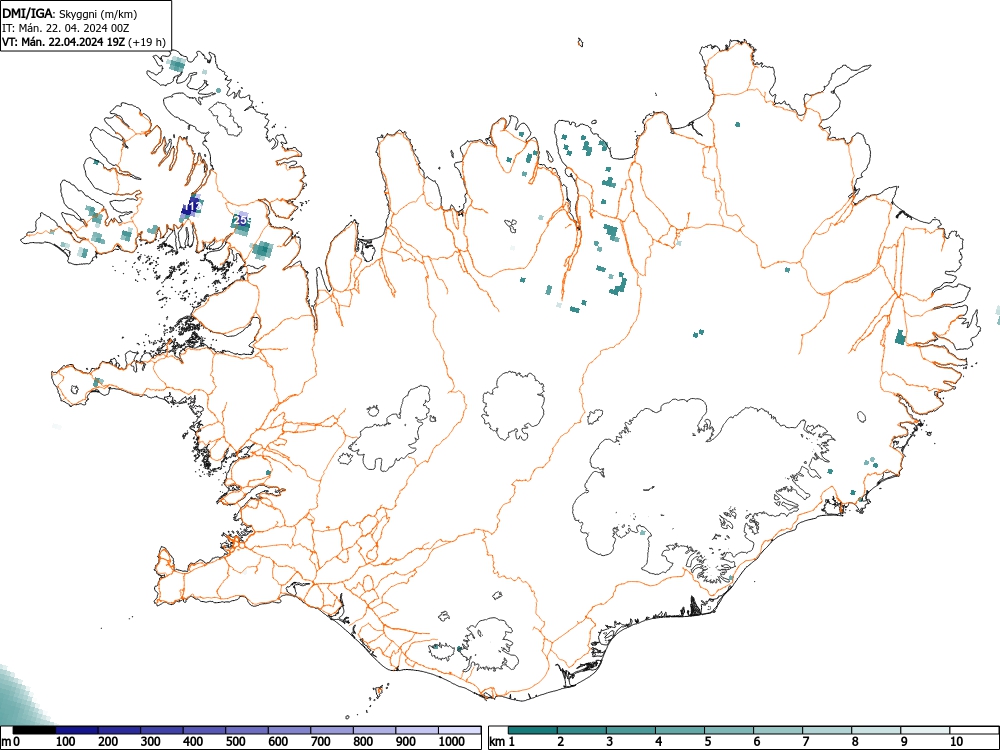
Task: Select the '800' label on the meter legend
Action: click(x=363, y=742)
